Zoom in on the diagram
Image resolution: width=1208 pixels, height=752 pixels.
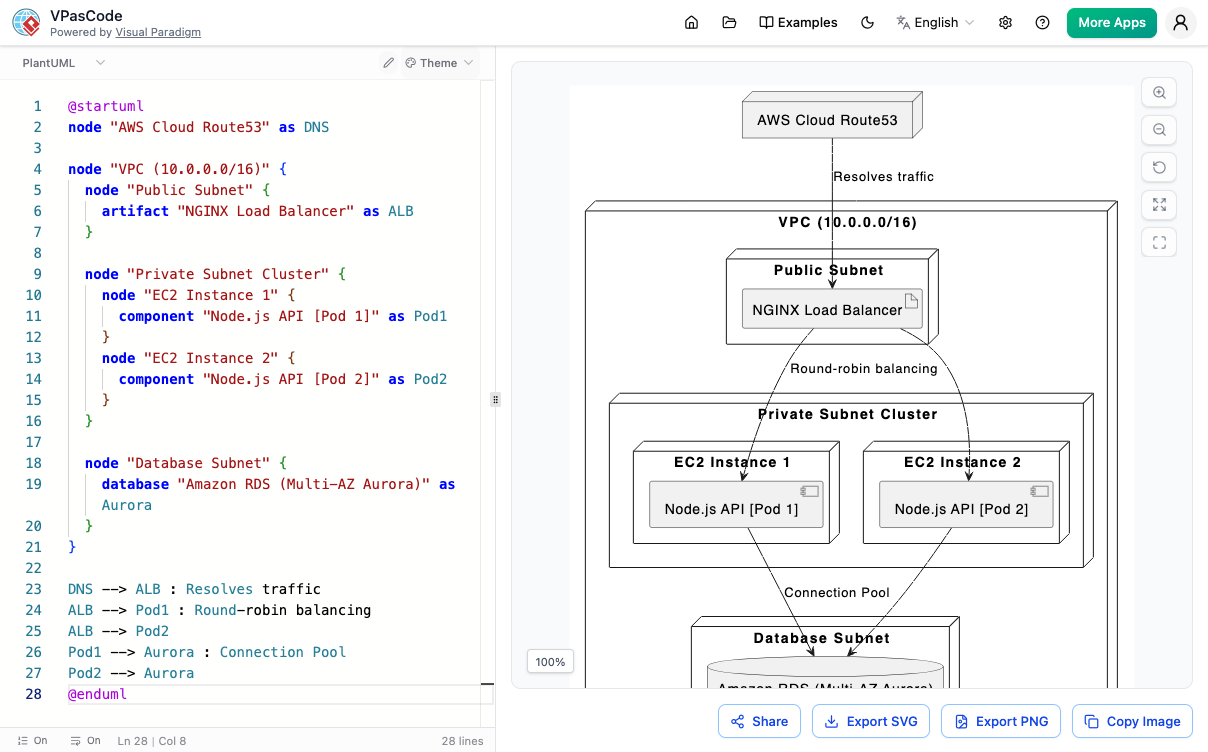coord(1159,92)
